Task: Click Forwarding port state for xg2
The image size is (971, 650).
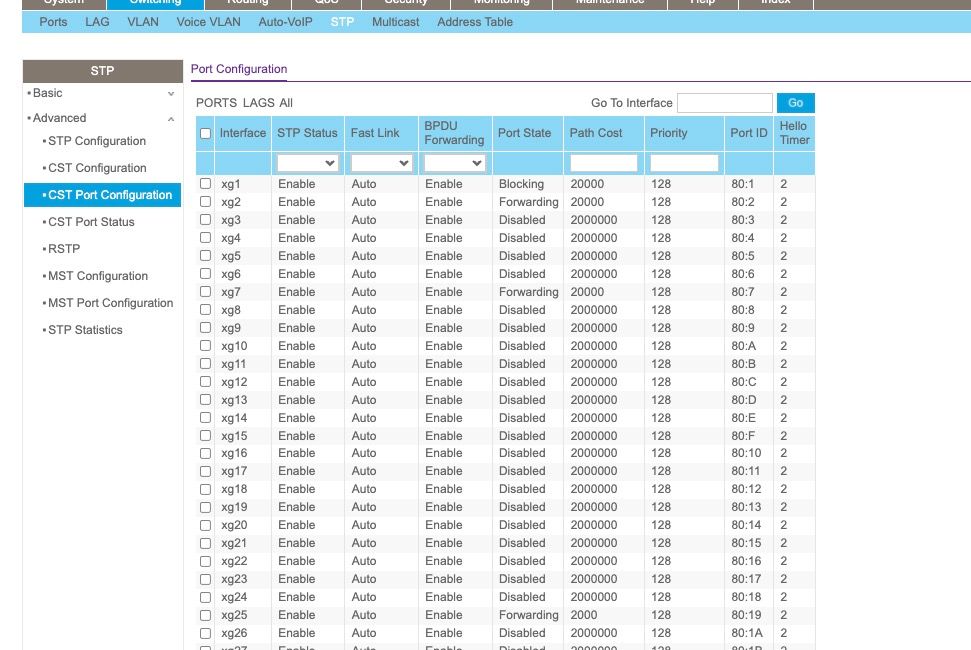Action: click(529, 202)
